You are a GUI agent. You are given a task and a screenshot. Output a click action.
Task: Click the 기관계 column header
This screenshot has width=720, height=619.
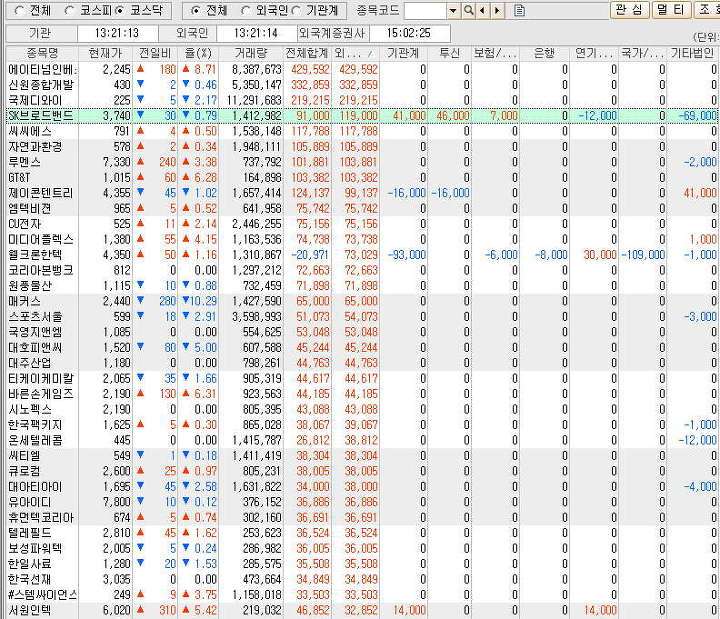pos(403,53)
